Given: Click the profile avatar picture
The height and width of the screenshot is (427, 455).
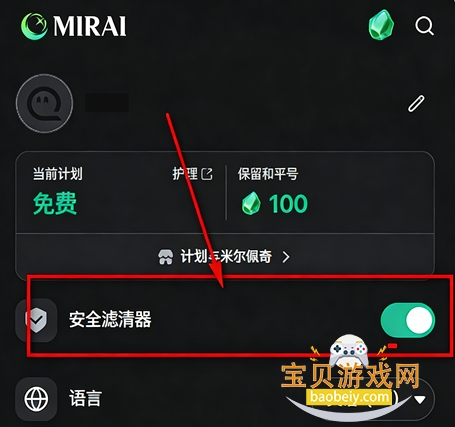Looking at the screenshot, I should click(x=44, y=103).
